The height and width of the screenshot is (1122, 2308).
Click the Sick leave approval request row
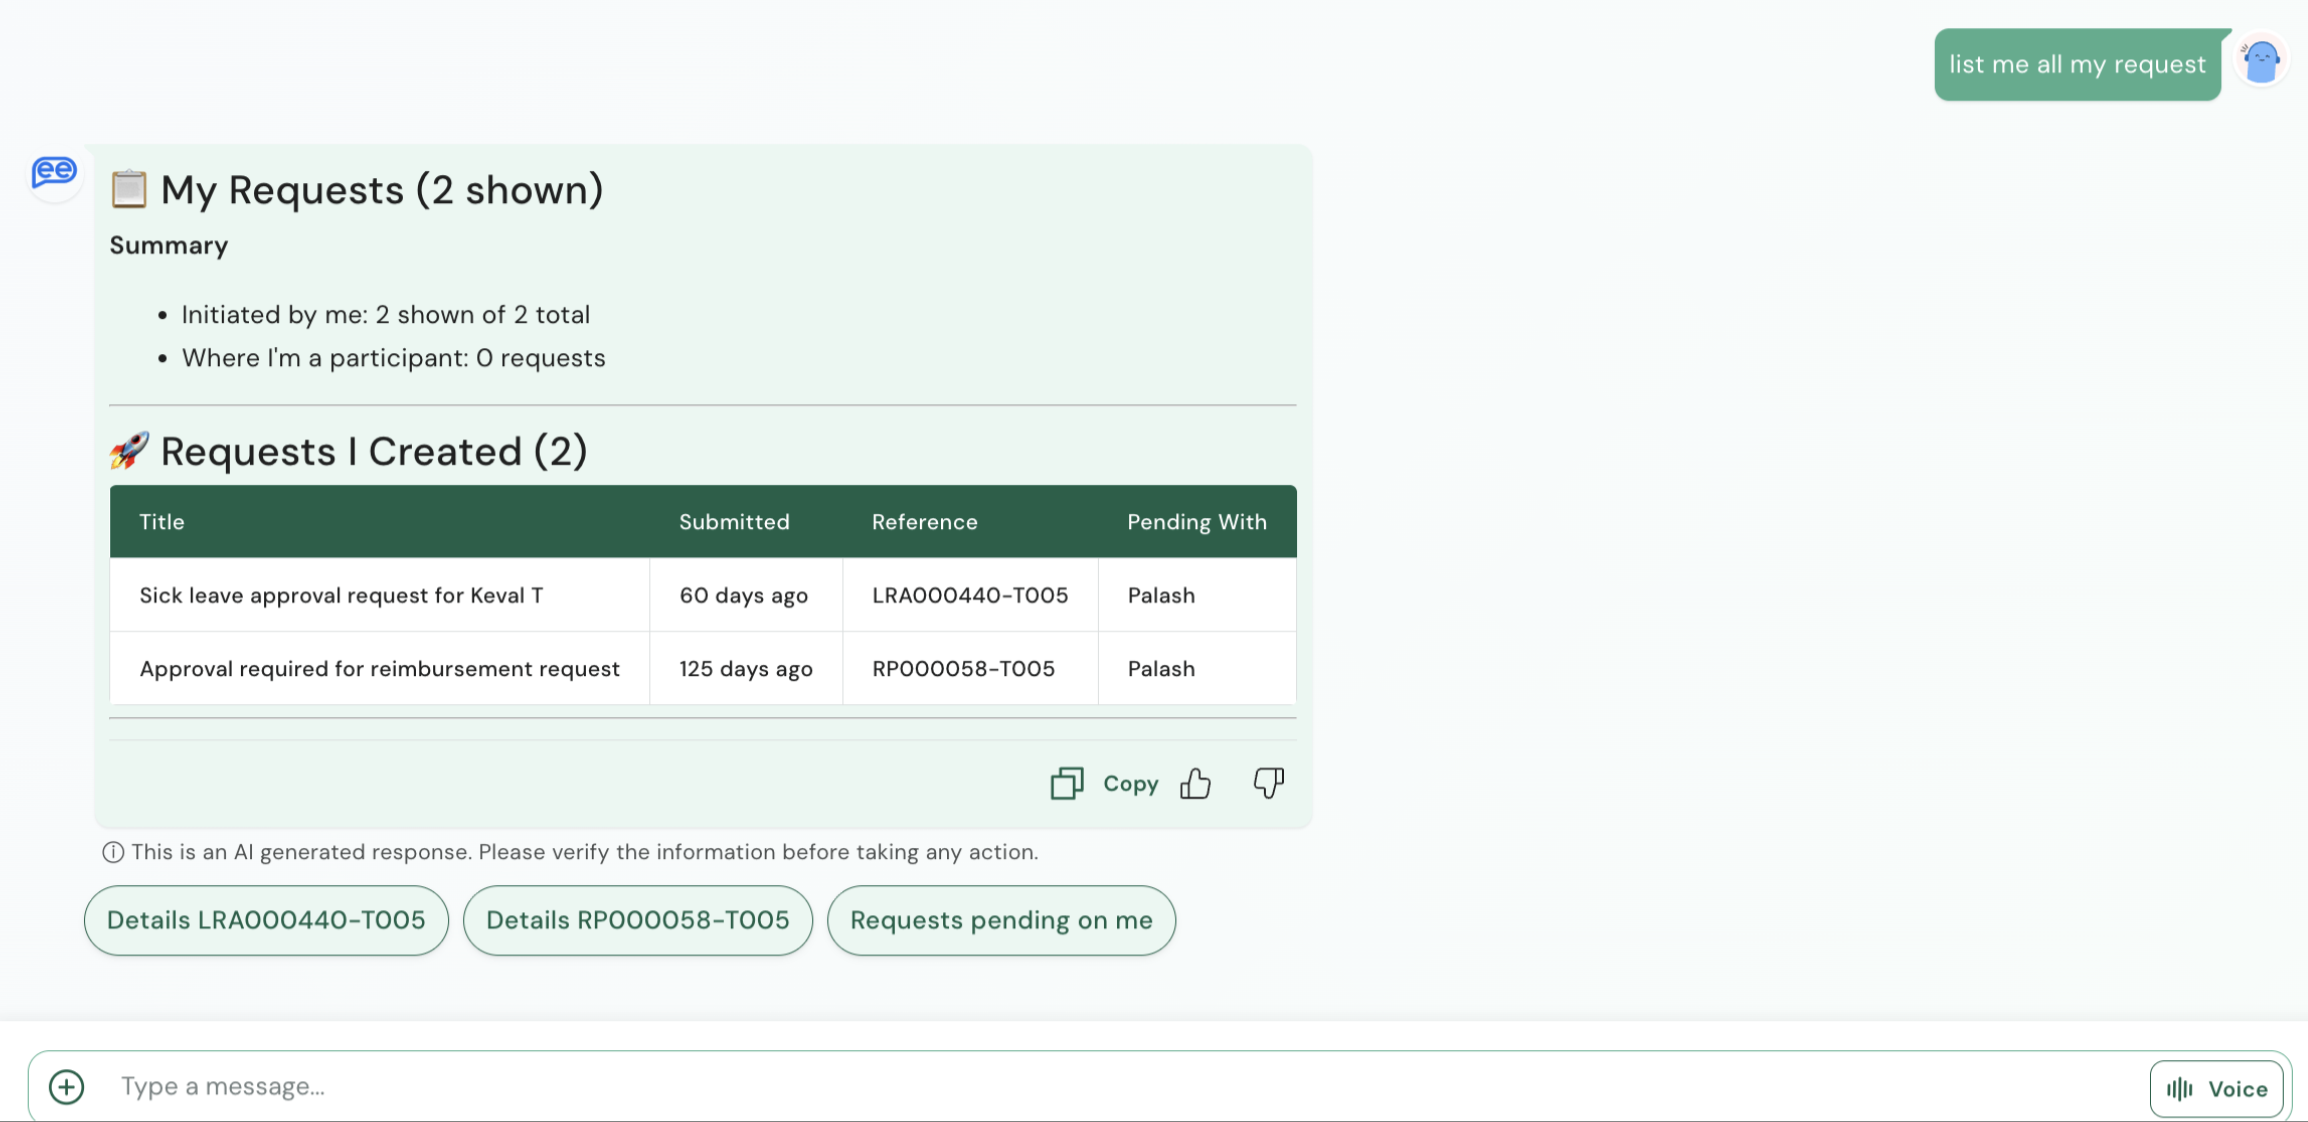[341, 595]
